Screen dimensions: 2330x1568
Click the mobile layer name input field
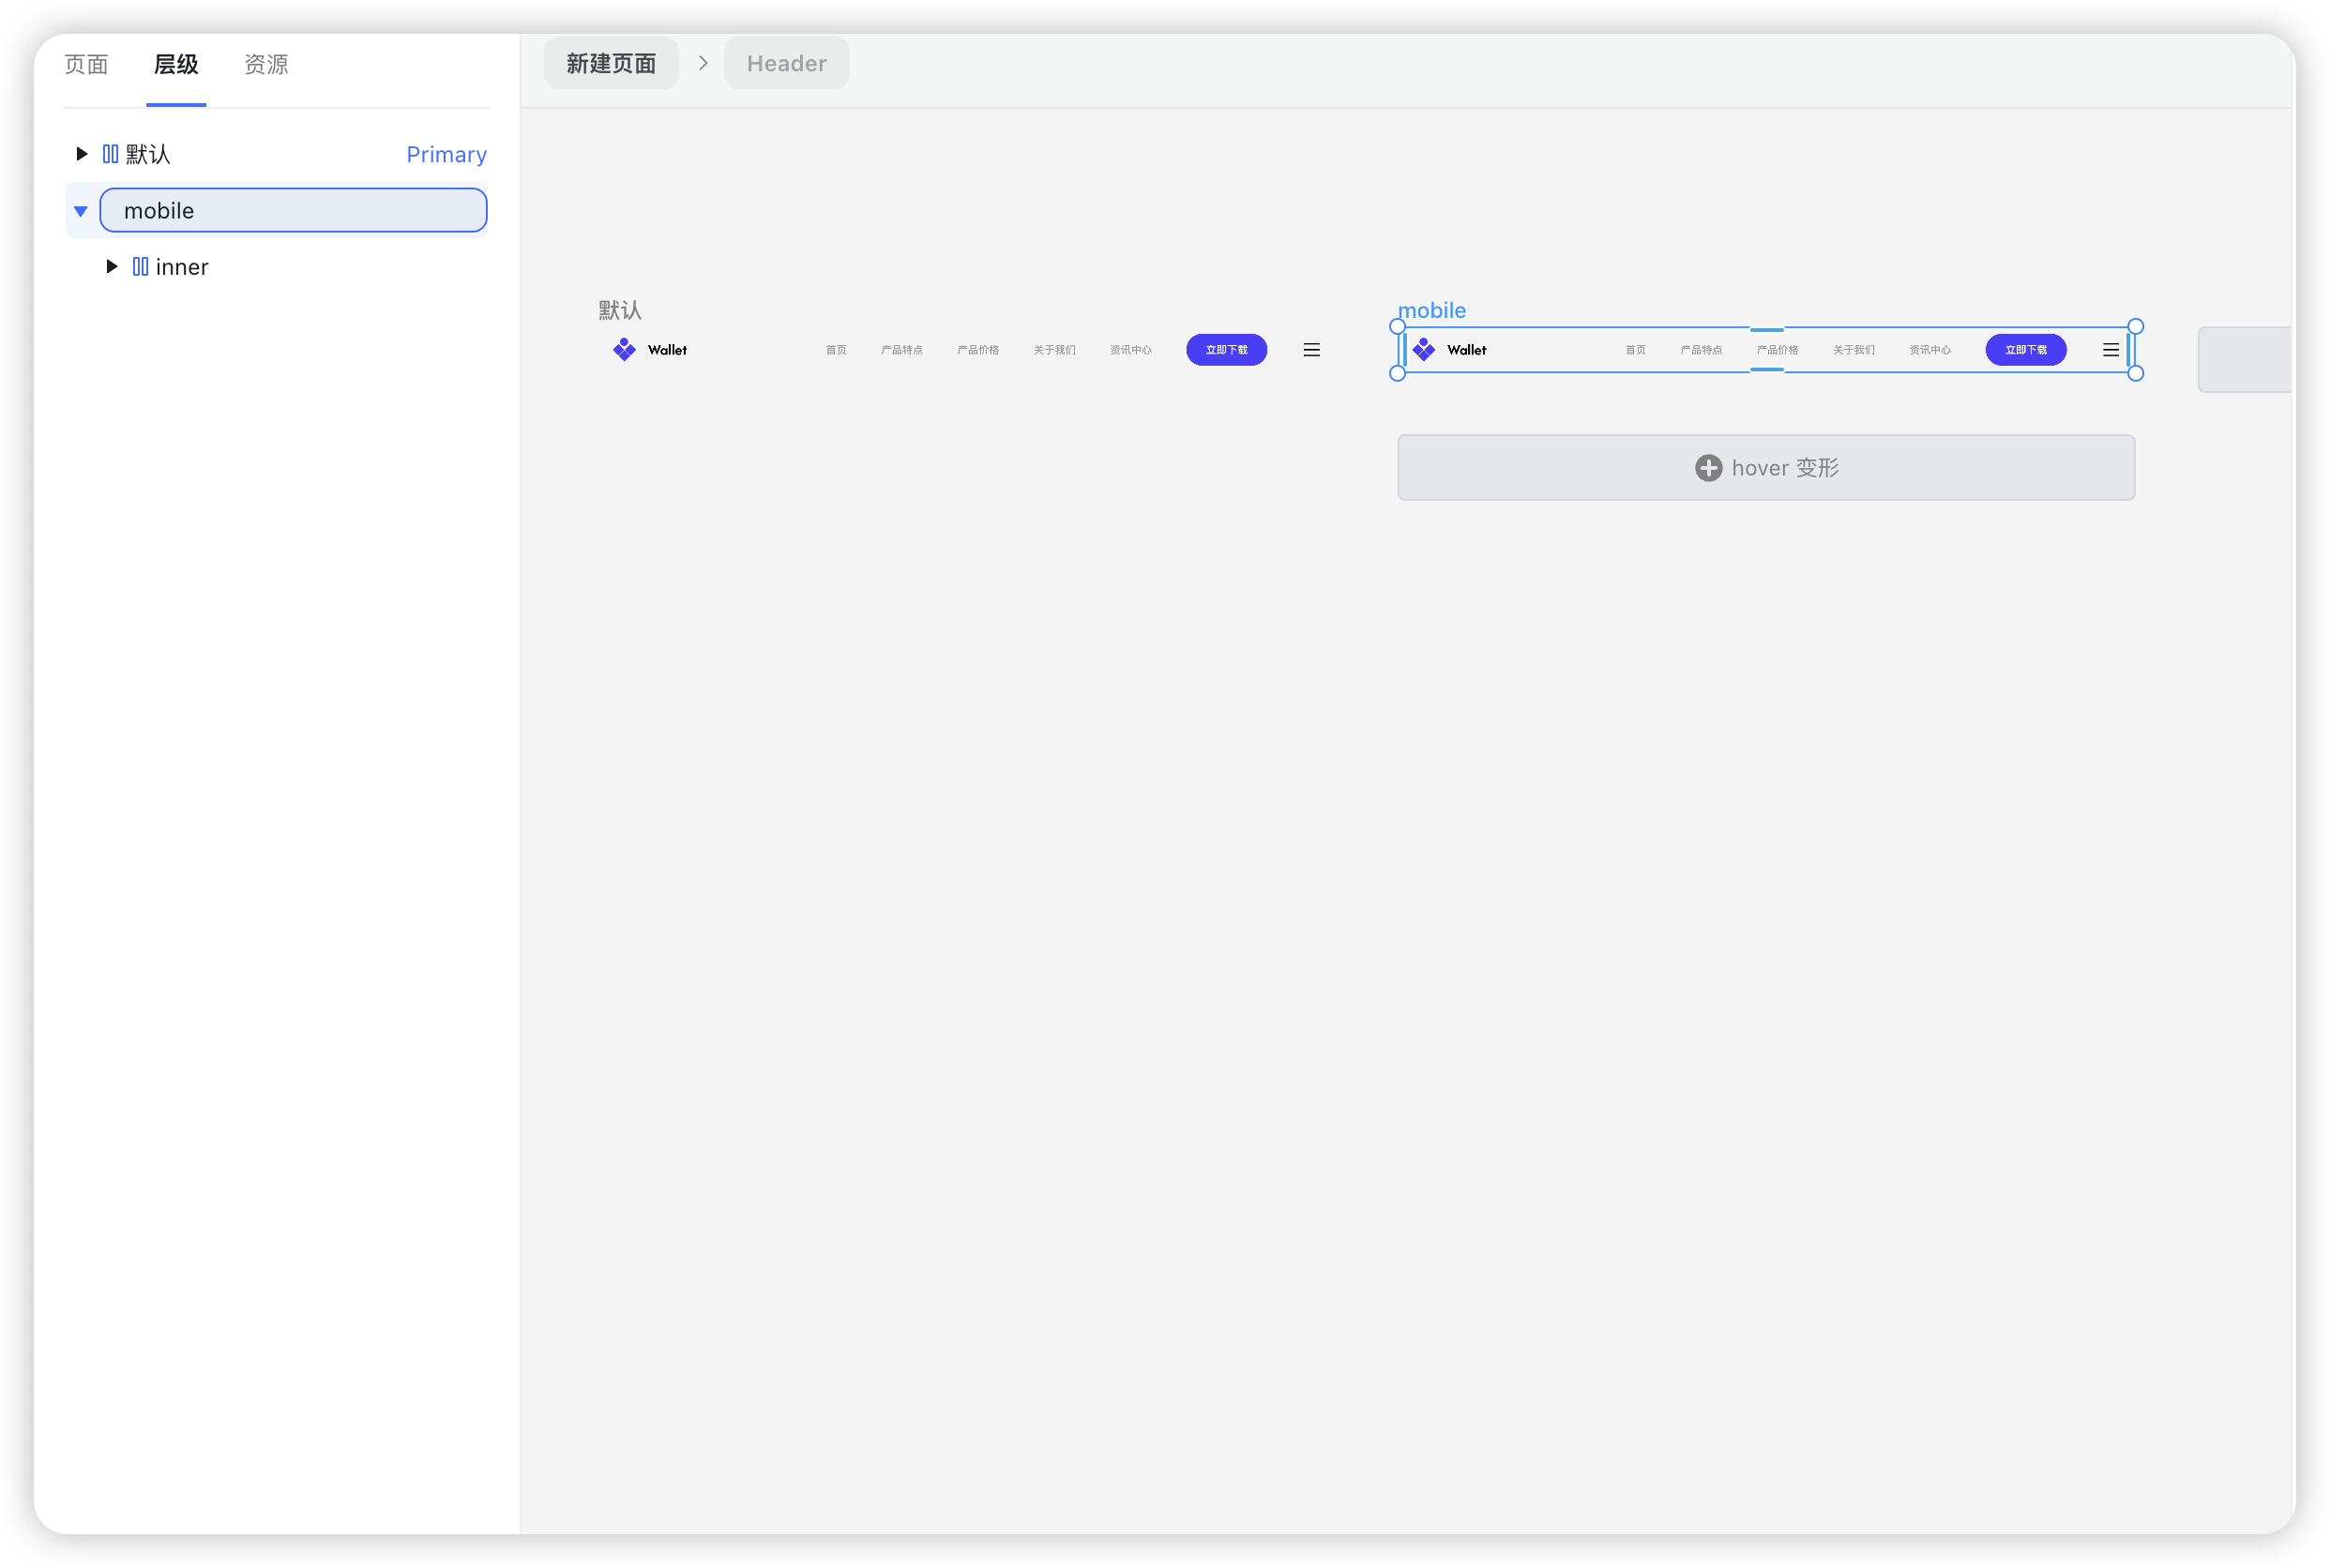[x=293, y=211]
